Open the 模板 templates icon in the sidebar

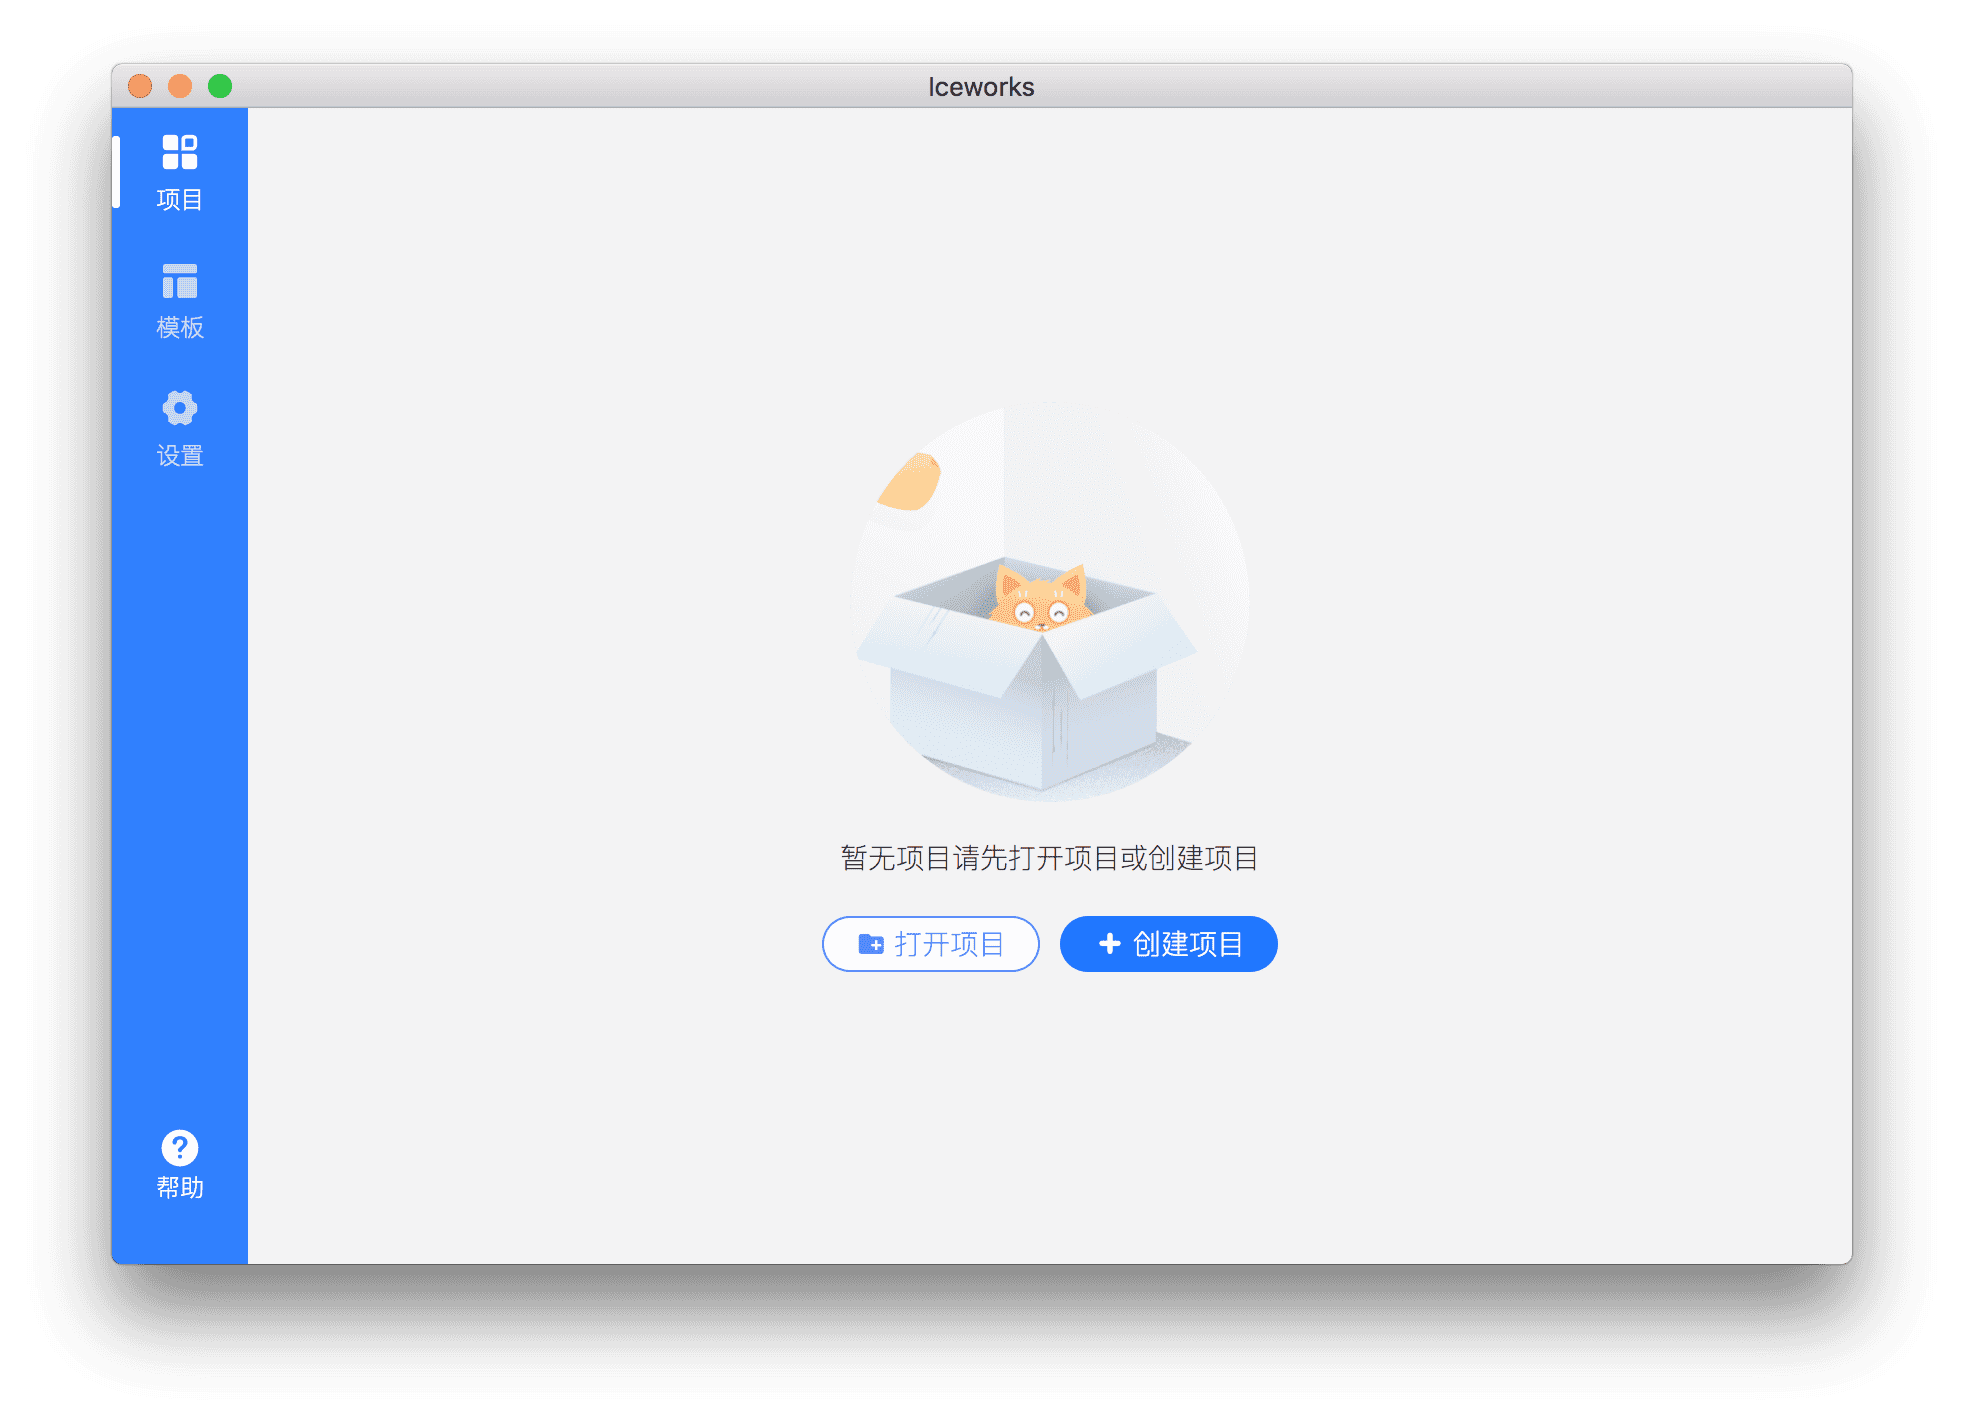pyautogui.click(x=180, y=281)
